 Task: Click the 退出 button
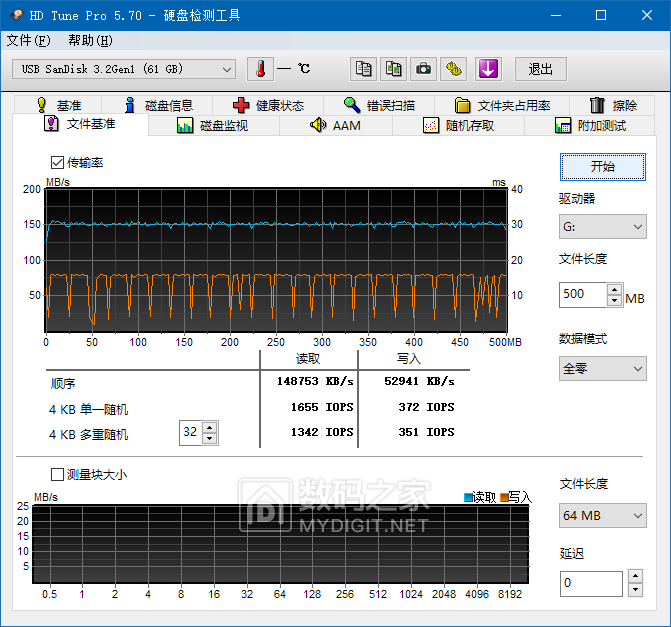[x=541, y=69]
